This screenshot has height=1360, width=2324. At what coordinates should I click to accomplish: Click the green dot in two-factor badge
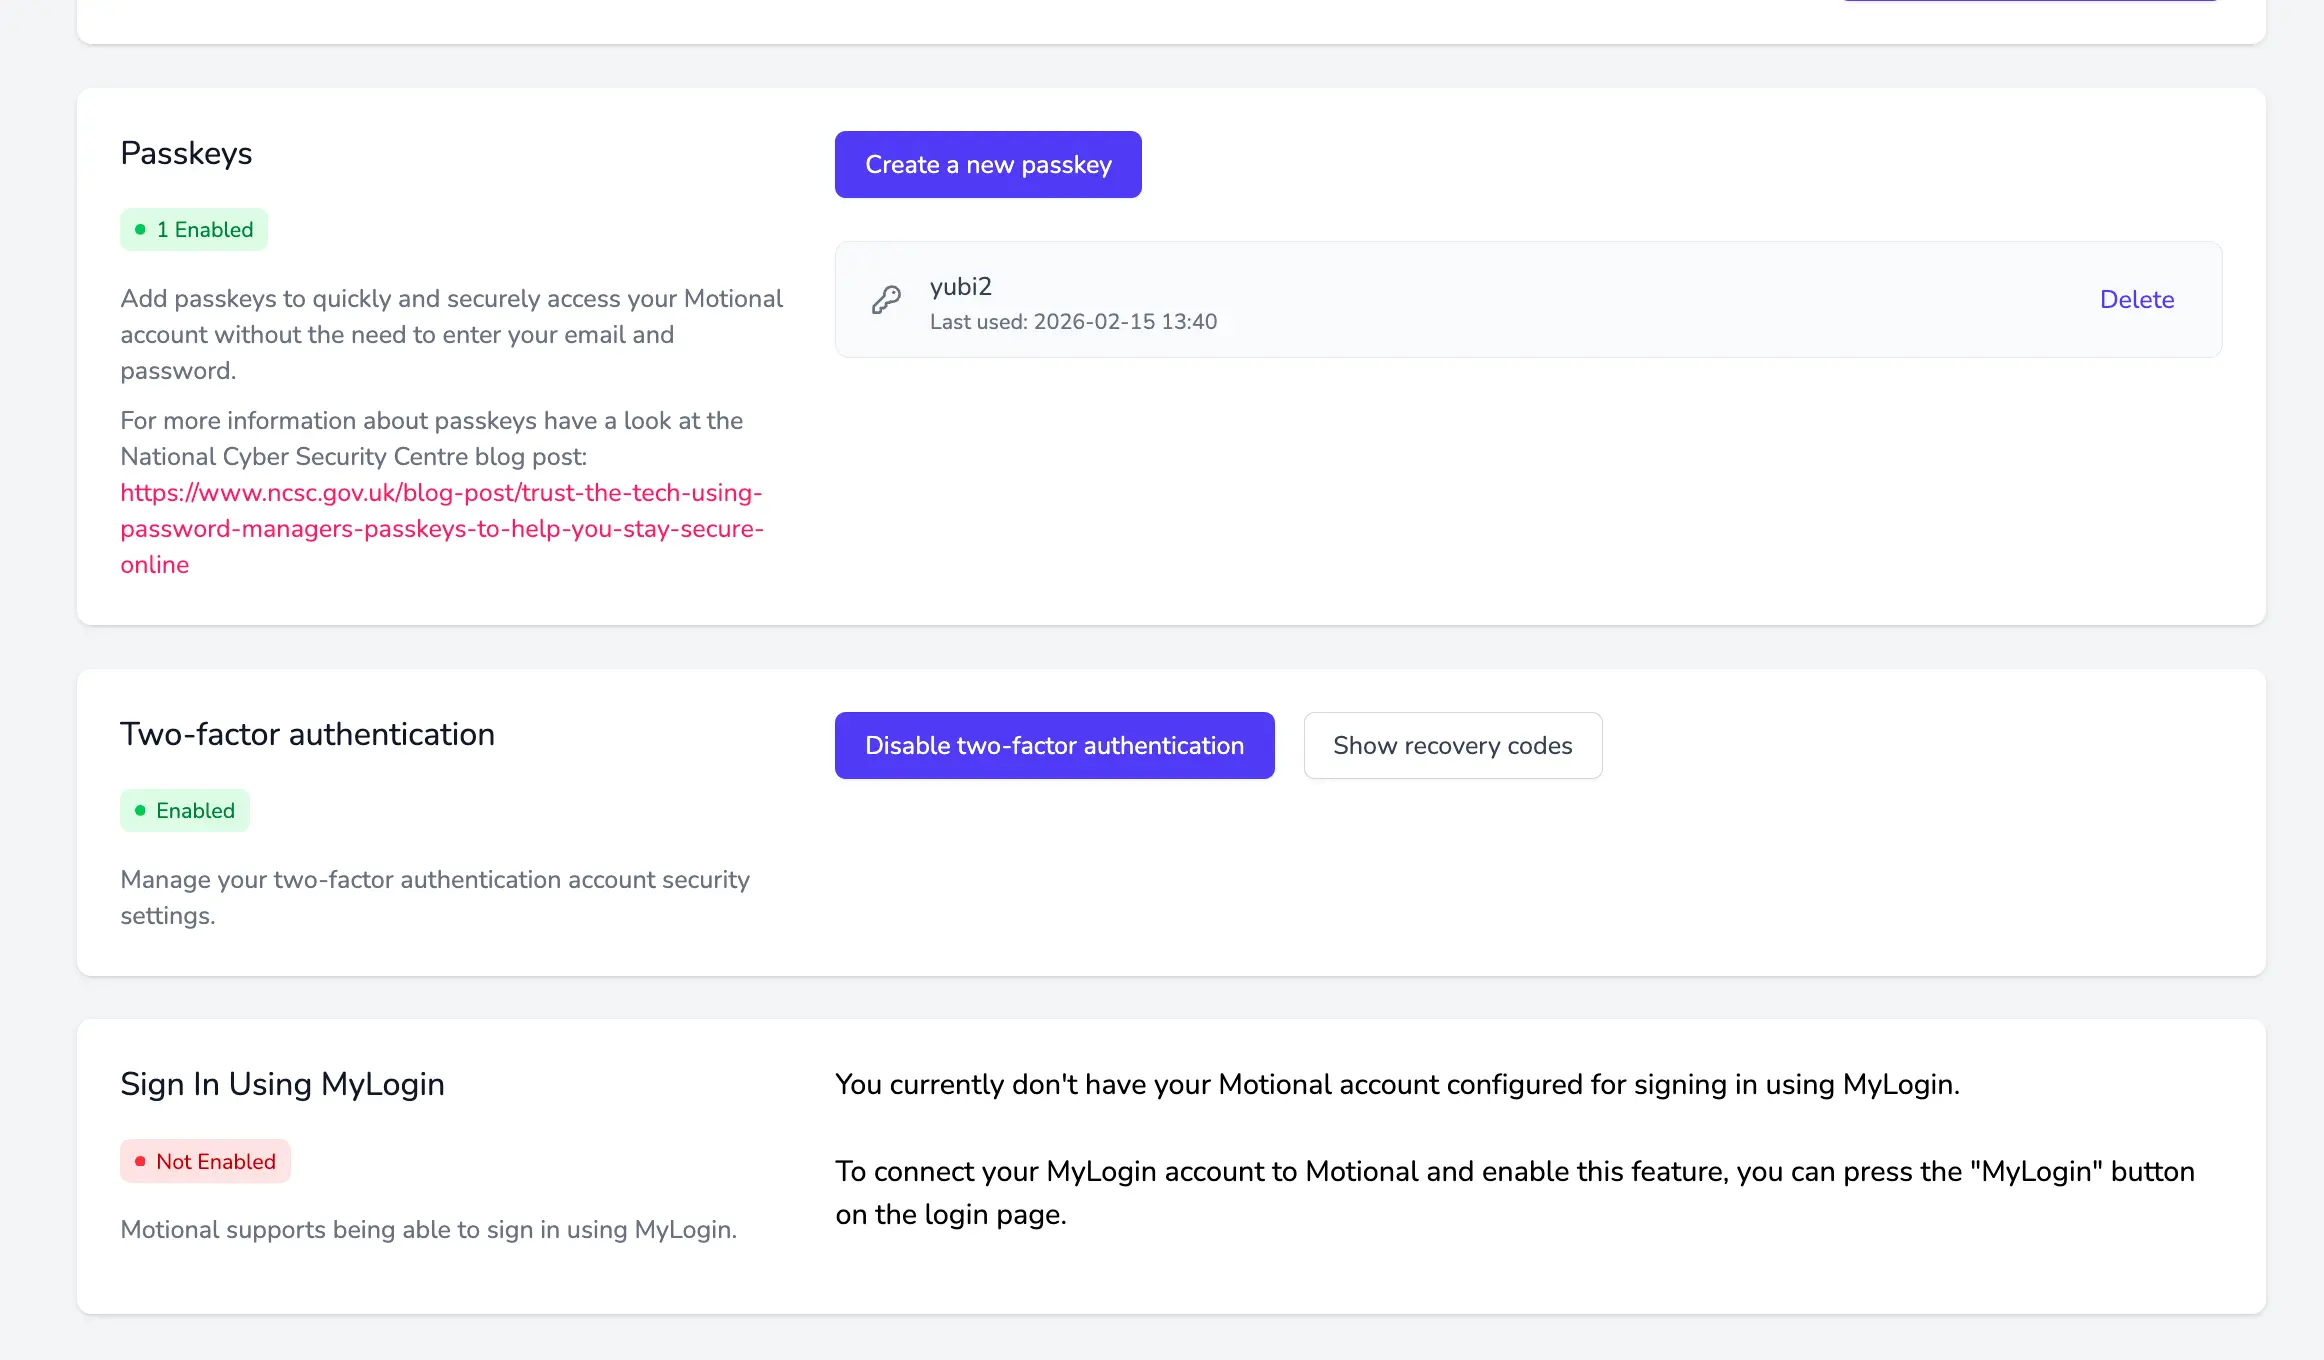tap(140, 810)
